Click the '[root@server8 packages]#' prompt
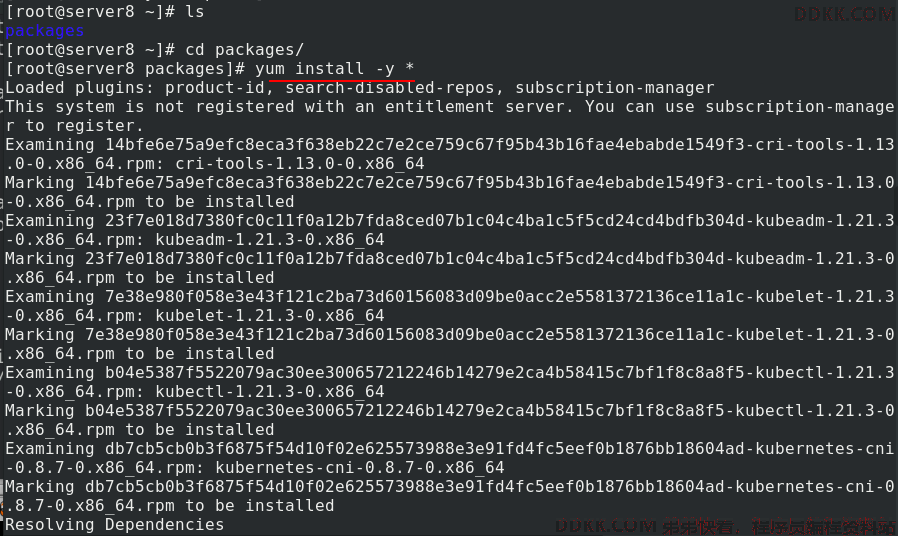This screenshot has height=536, width=898. 125,69
